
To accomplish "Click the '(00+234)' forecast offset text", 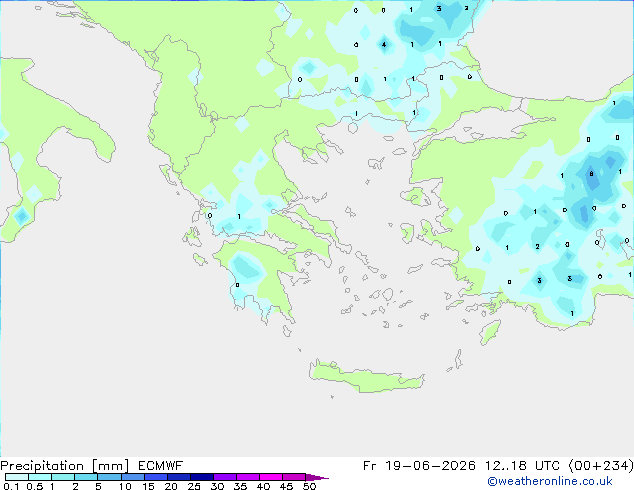I will click(601, 466).
